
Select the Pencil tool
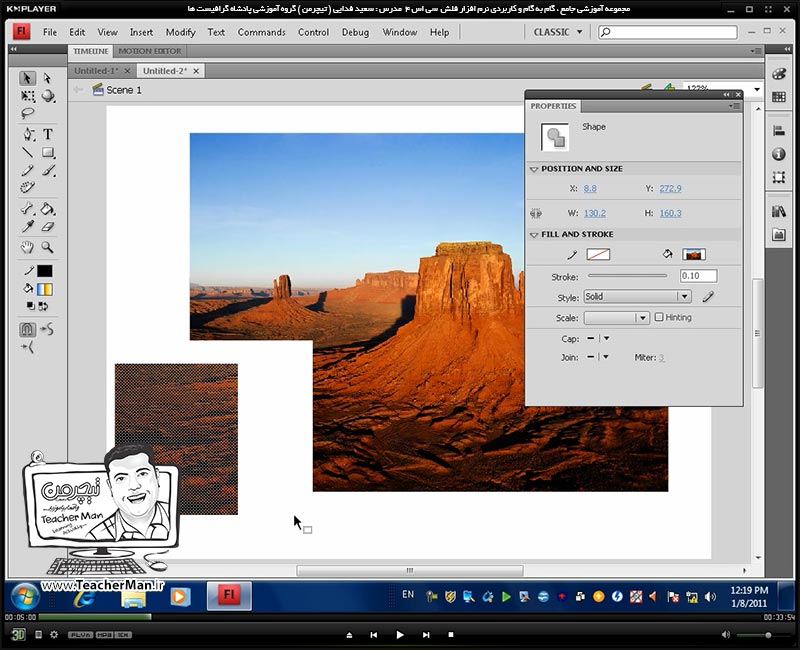[28, 170]
